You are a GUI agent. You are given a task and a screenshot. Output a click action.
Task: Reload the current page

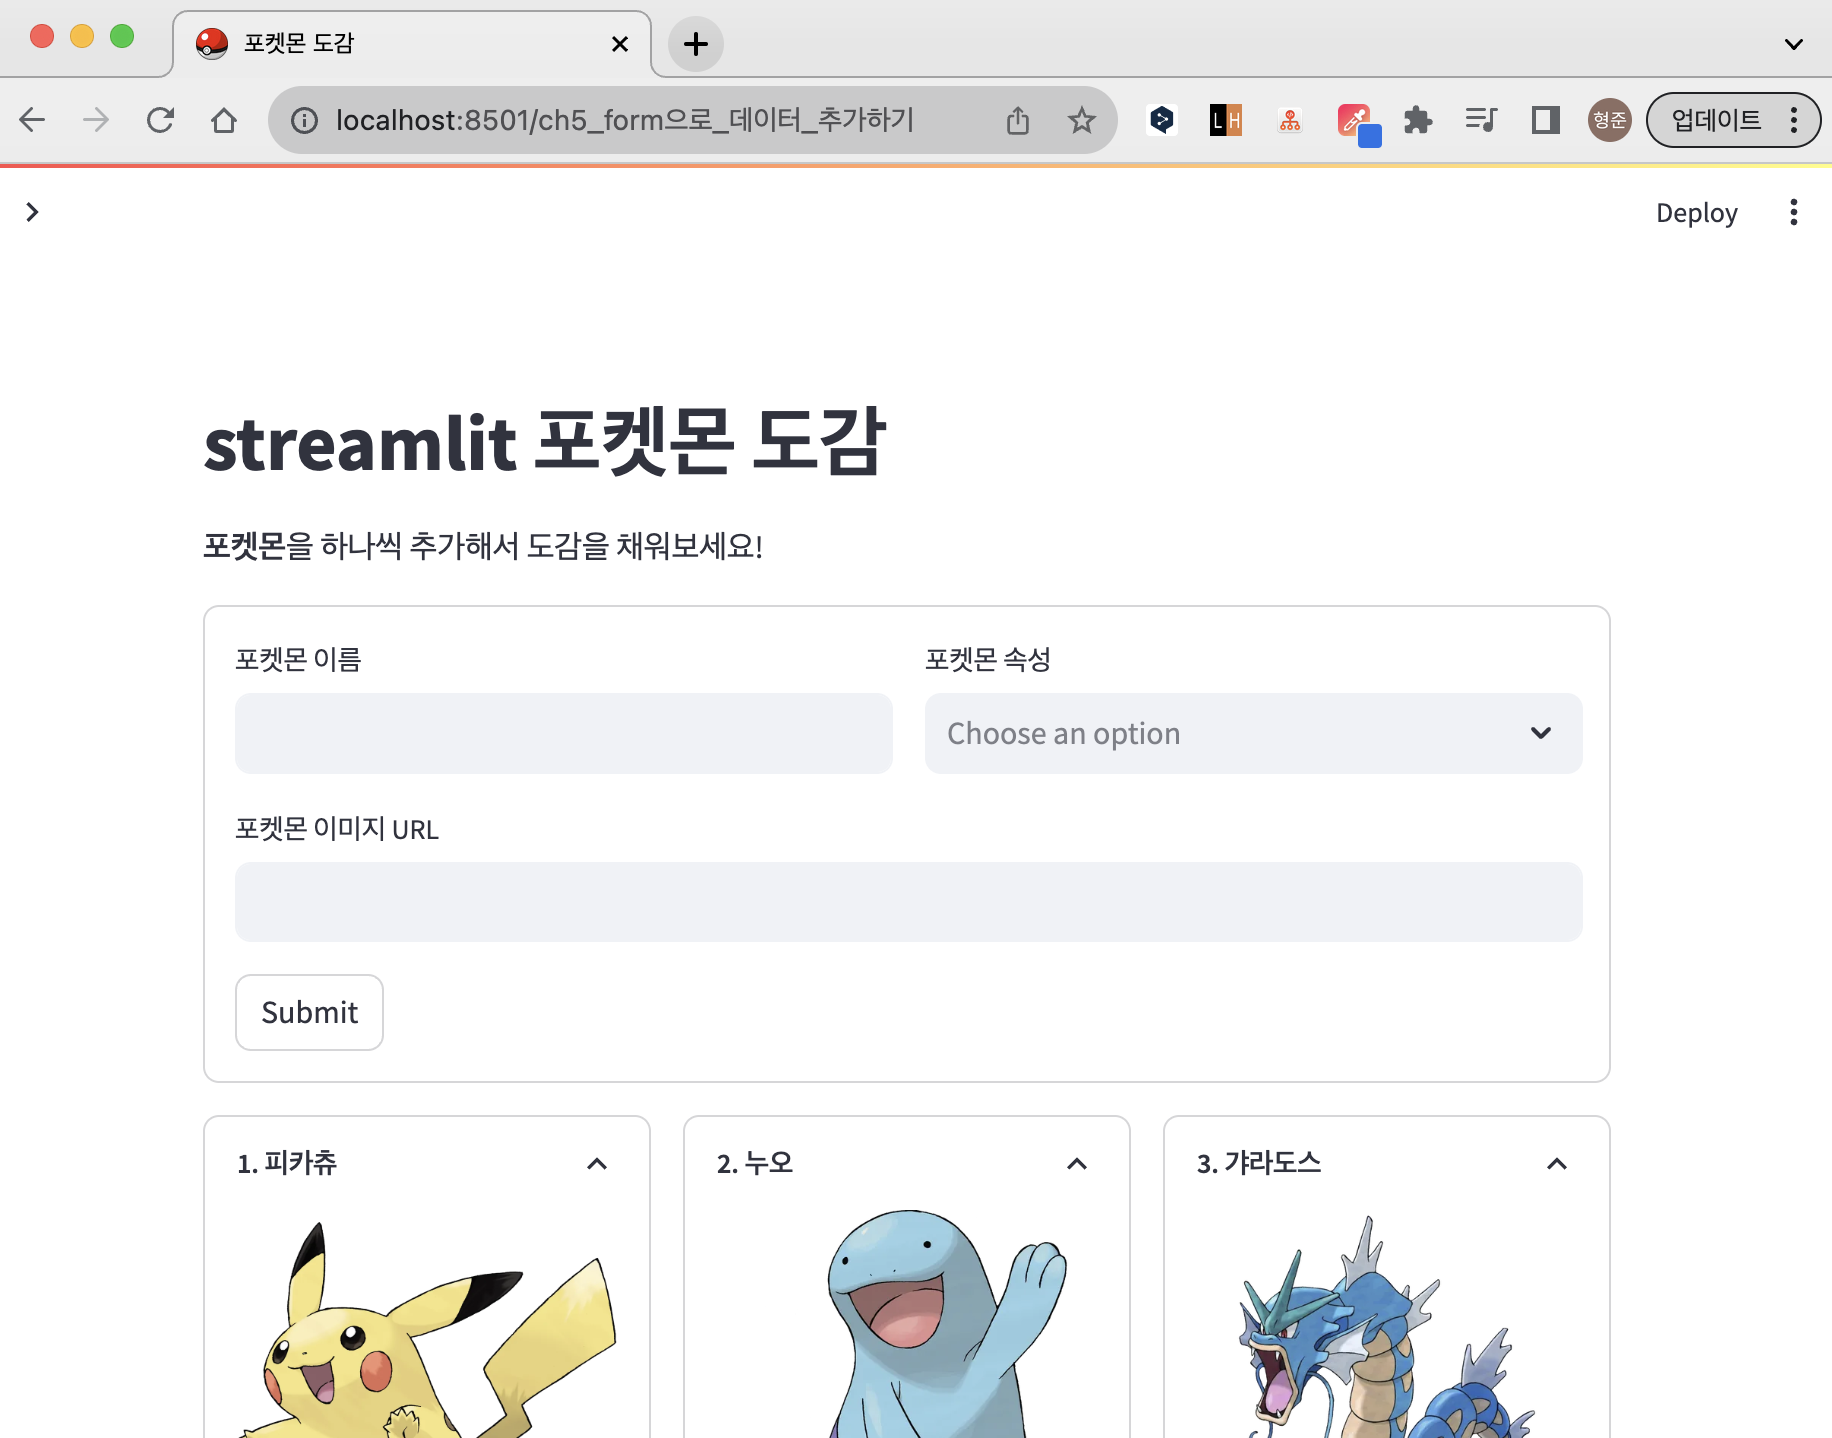tap(160, 121)
